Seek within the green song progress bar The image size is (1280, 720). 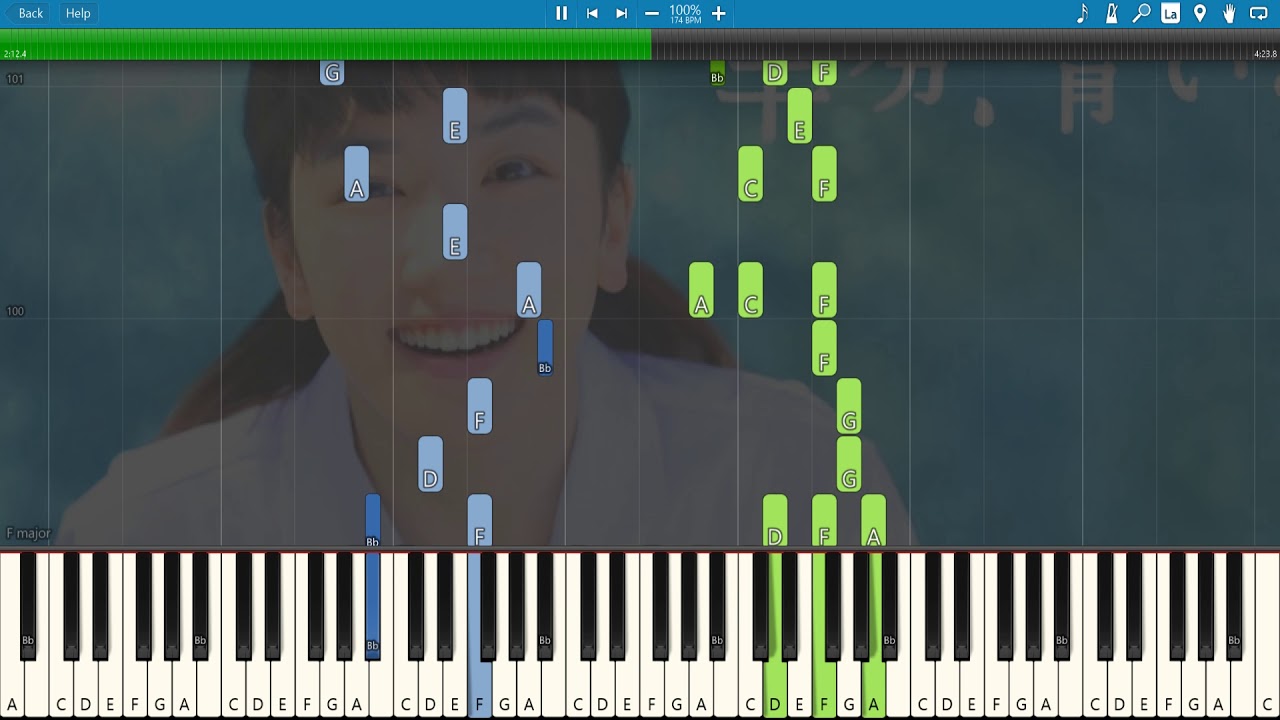tap(640, 44)
